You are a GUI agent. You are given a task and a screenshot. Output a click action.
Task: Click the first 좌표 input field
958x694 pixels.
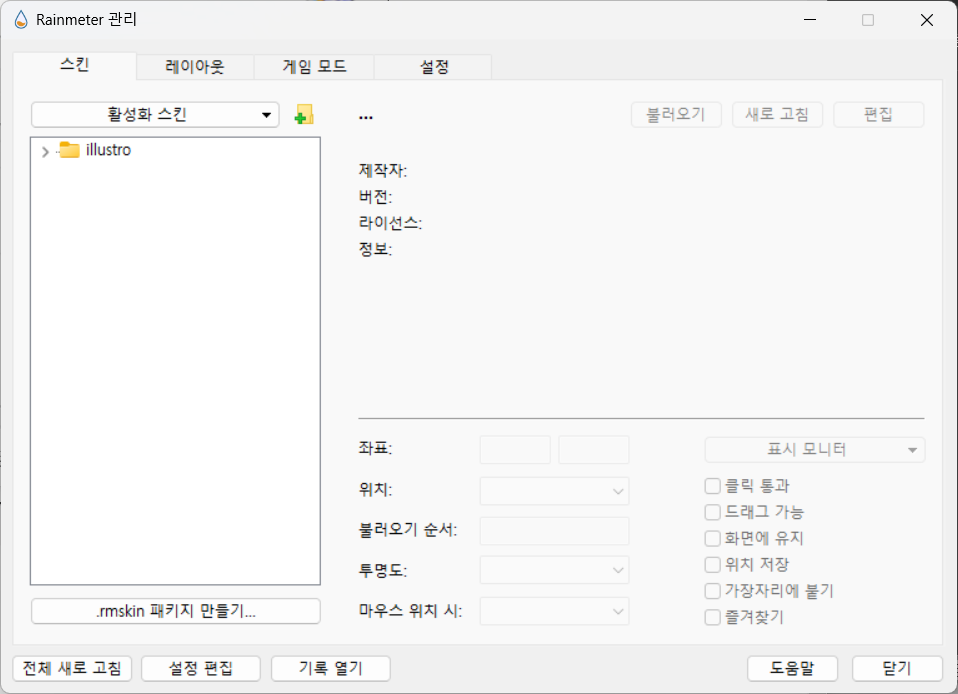(515, 450)
